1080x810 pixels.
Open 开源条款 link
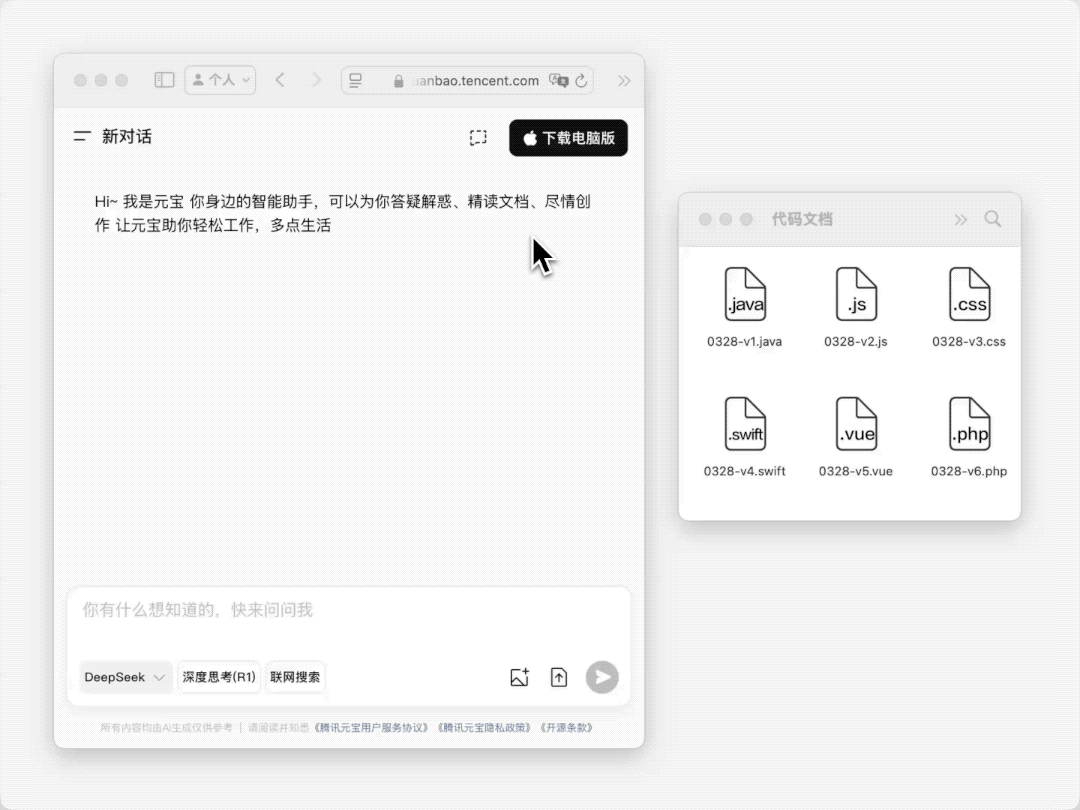[x=567, y=727]
